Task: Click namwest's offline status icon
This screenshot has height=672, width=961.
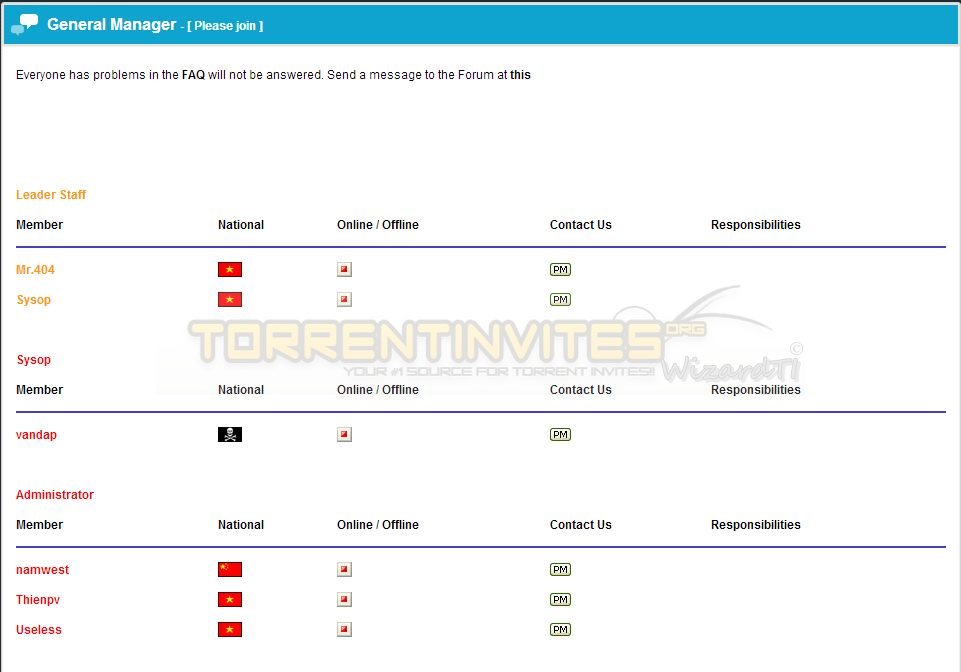Action: [x=344, y=570]
